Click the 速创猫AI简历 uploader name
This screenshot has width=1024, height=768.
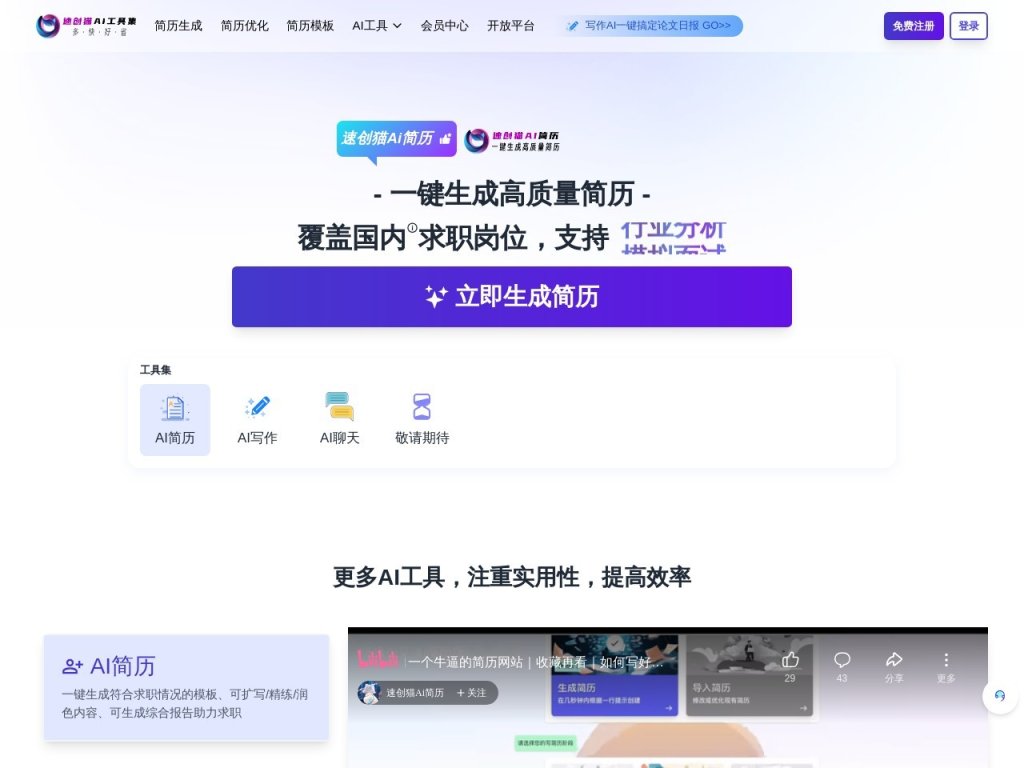[x=415, y=693]
